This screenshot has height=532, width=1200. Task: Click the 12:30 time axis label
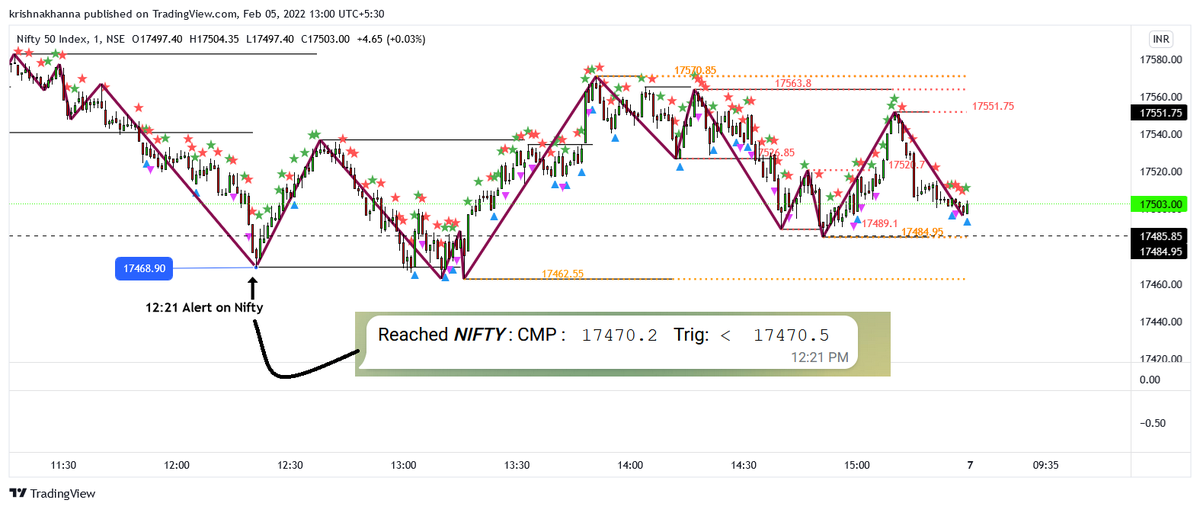pyautogui.click(x=290, y=465)
